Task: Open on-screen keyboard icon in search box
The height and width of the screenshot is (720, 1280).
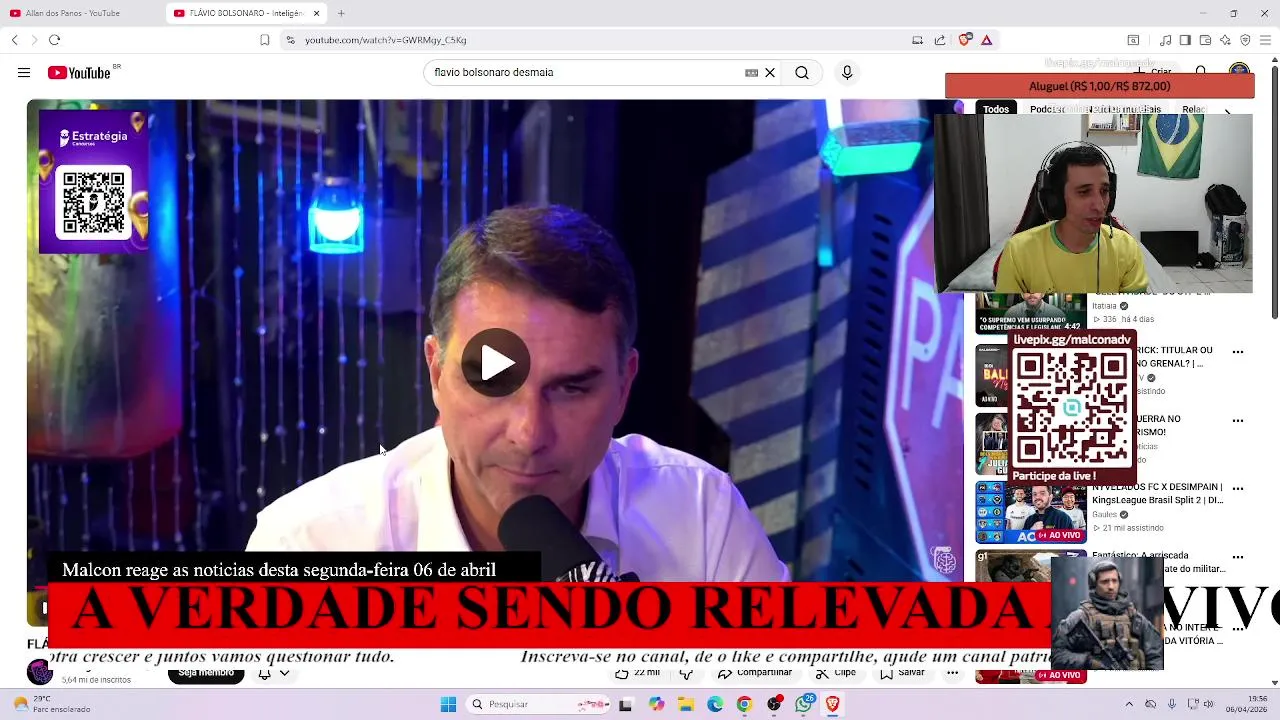Action: [751, 72]
